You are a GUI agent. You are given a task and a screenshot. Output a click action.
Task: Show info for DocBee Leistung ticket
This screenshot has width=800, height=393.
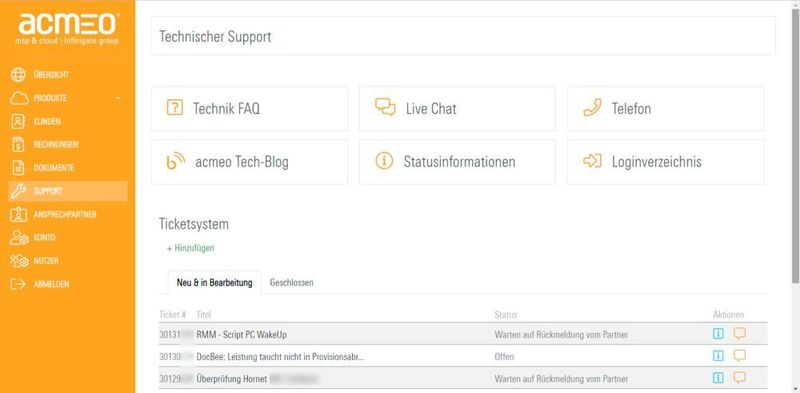coord(718,356)
